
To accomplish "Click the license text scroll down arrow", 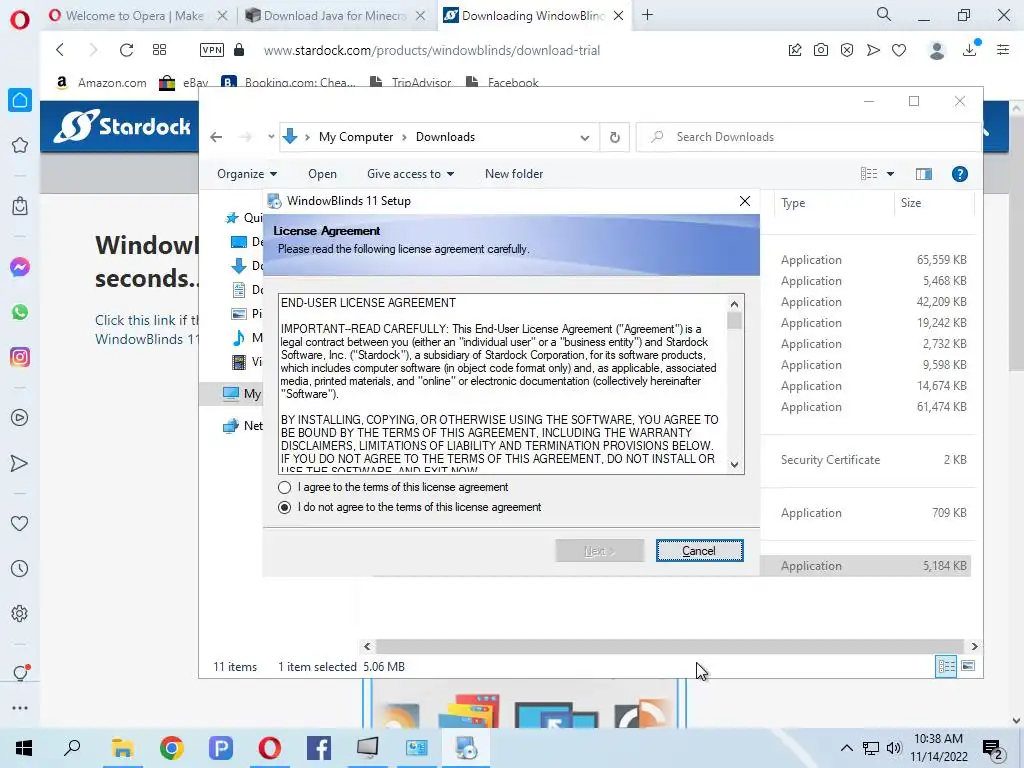I will pyautogui.click(x=735, y=465).
